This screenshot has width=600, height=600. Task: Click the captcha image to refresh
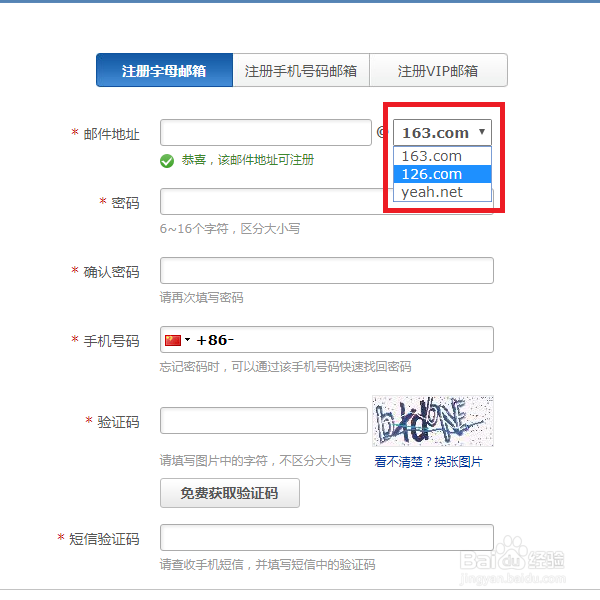coord(433,421)
